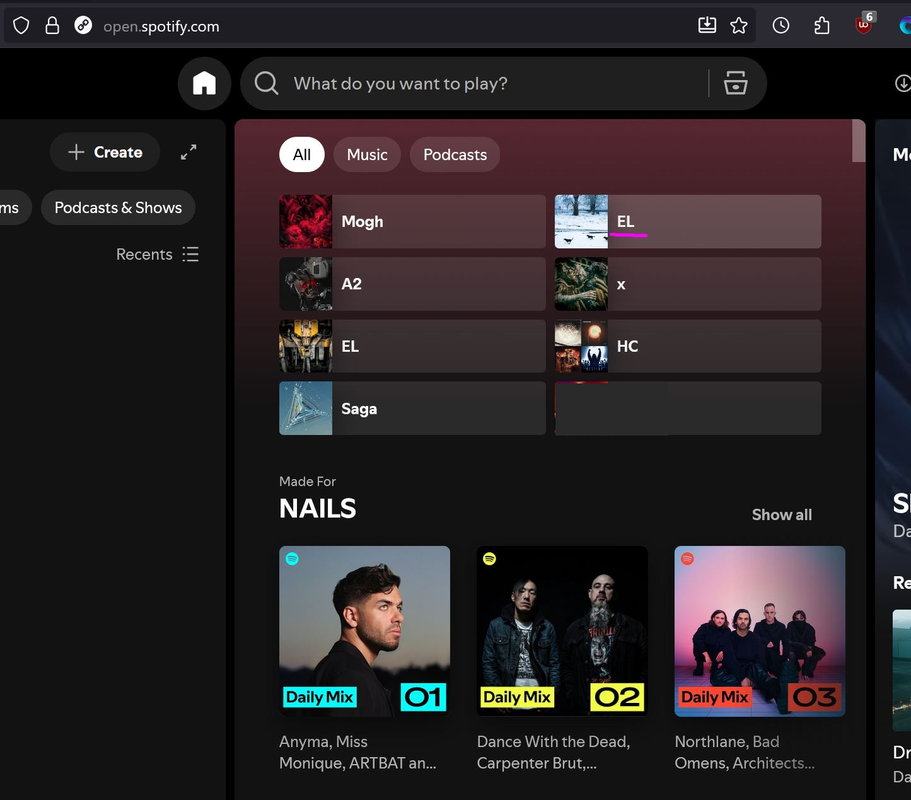Image resolution: width=911 pixels, height=800 pixels.
Task: Click the NAILS heading link
Action: coord(317,508)
